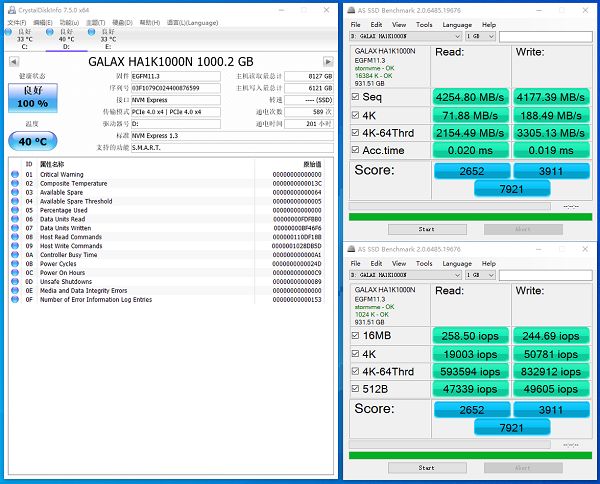The width and height of the screenshot is (600, 484).
Task: Open Edit menu in lower AS SSD window
Action: point(376,263)
